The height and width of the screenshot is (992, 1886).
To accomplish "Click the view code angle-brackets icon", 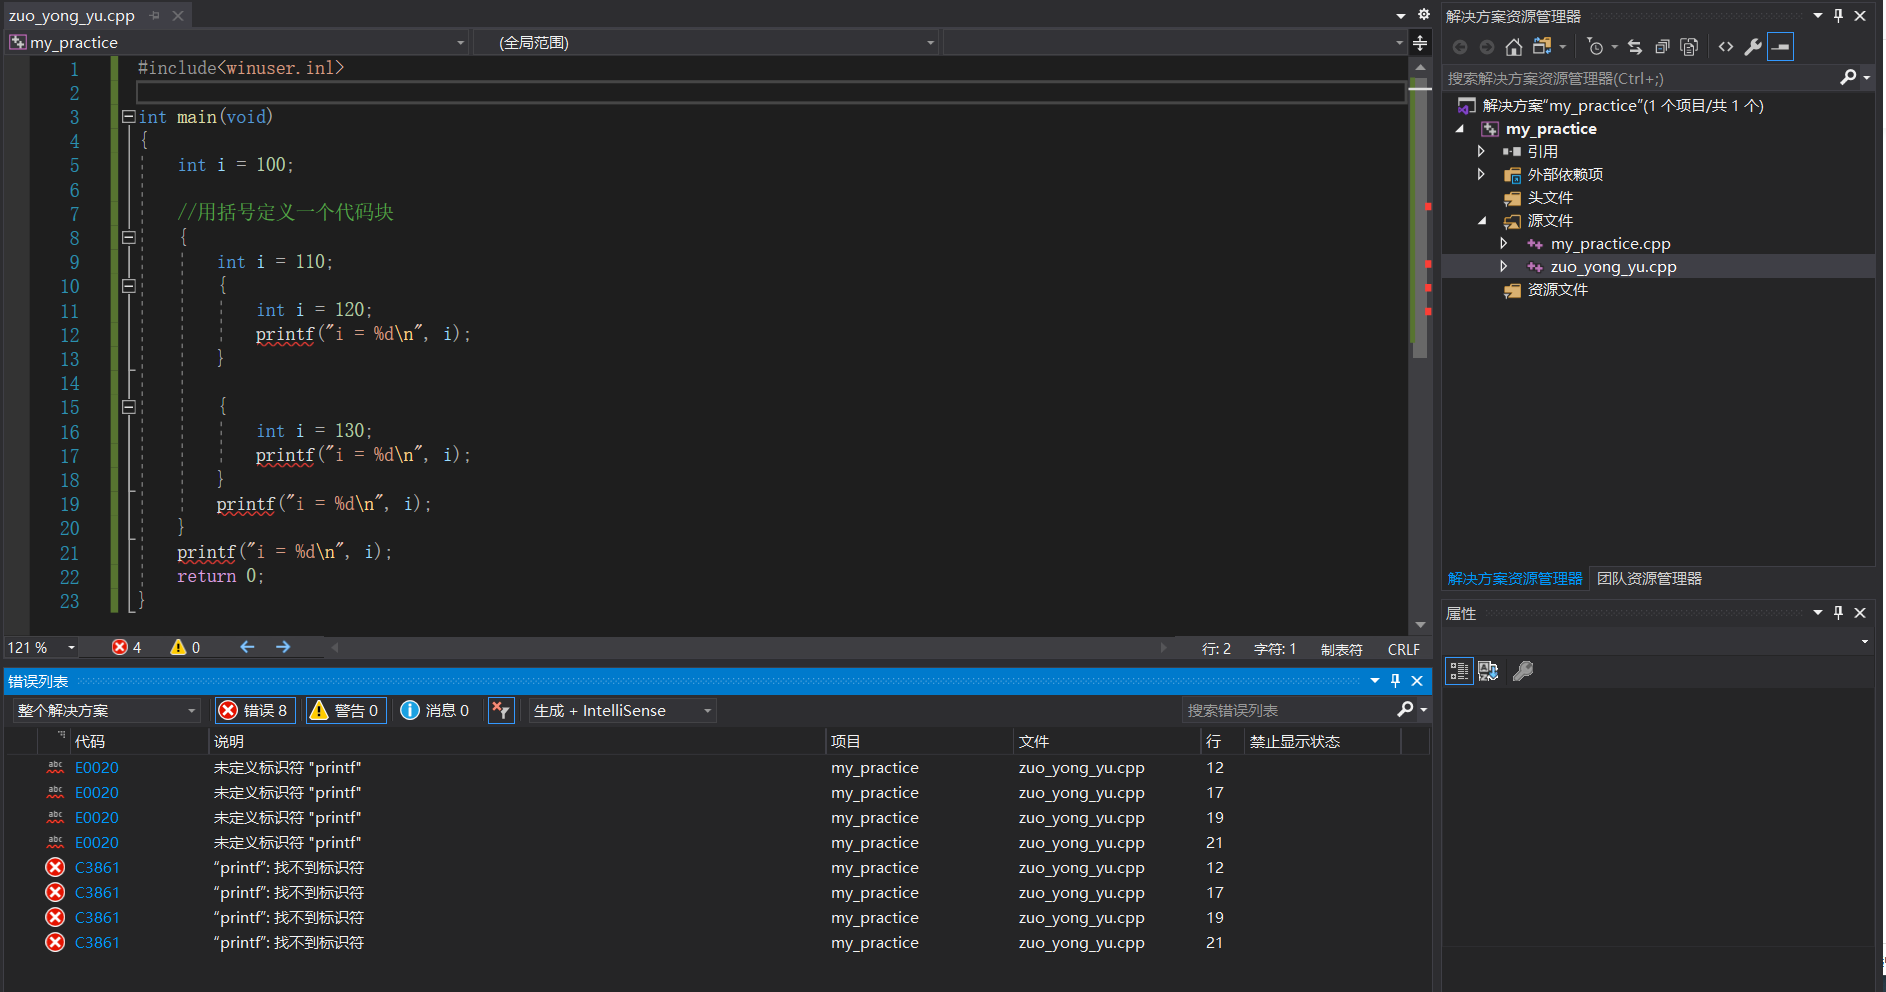I will (1726, 47).
